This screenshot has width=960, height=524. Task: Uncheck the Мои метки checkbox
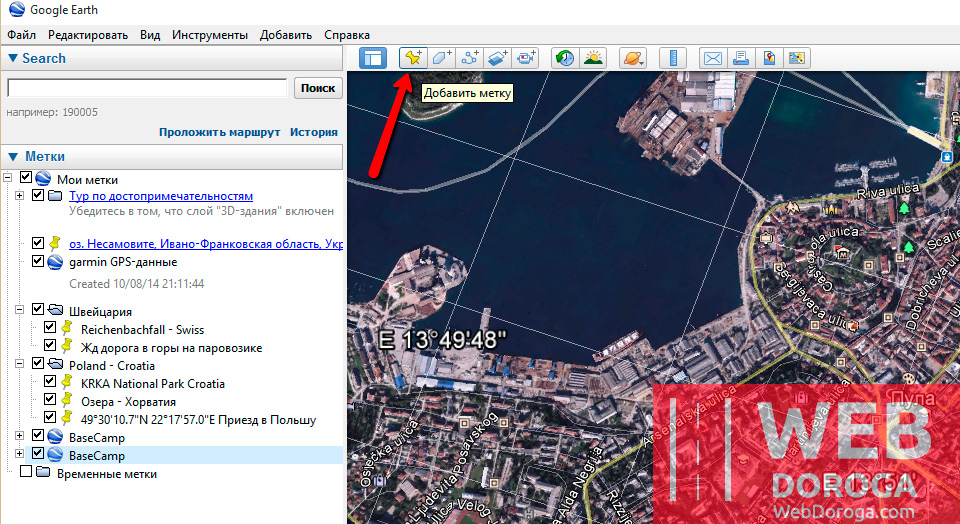pos(26,178)
